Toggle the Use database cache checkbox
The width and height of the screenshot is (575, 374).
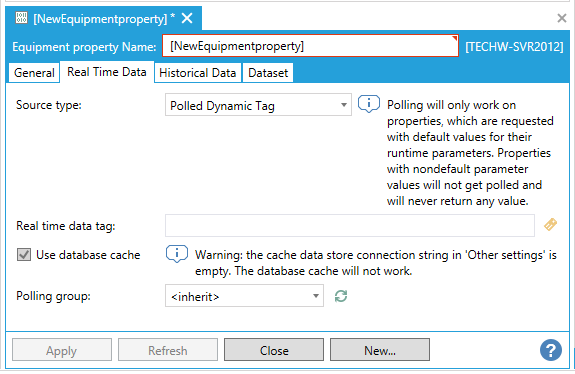tap(24, 254)
